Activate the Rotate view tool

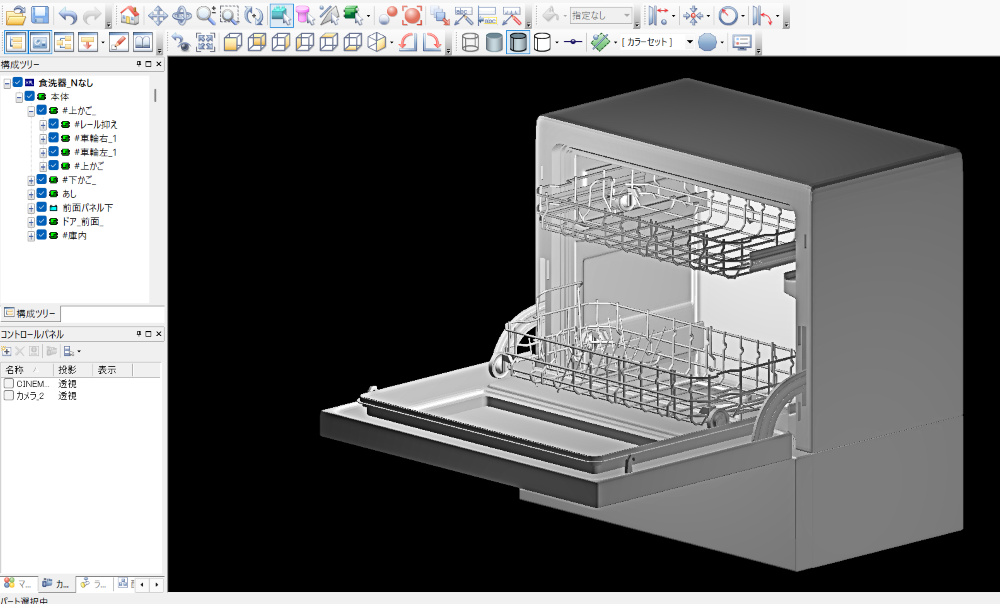(x=180, y=13)
